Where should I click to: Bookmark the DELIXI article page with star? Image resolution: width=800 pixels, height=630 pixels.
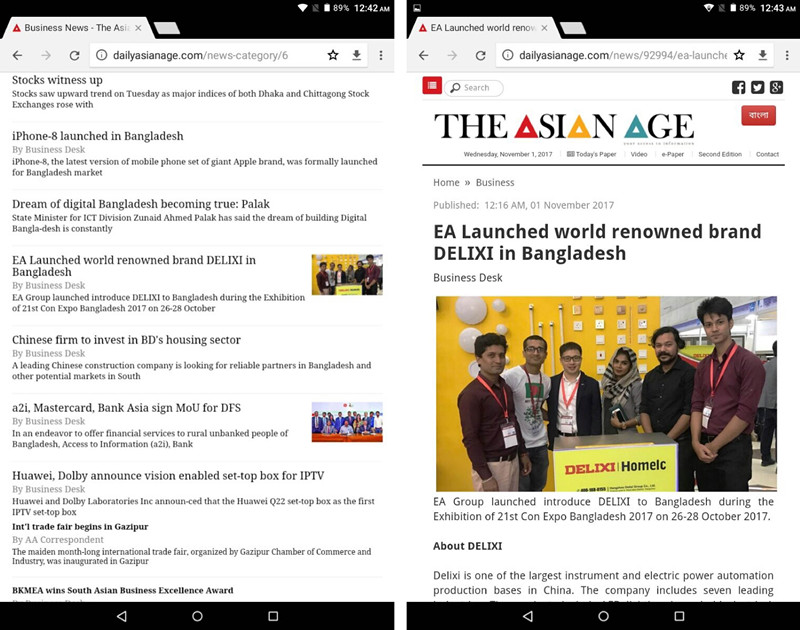tap(739, 55)
